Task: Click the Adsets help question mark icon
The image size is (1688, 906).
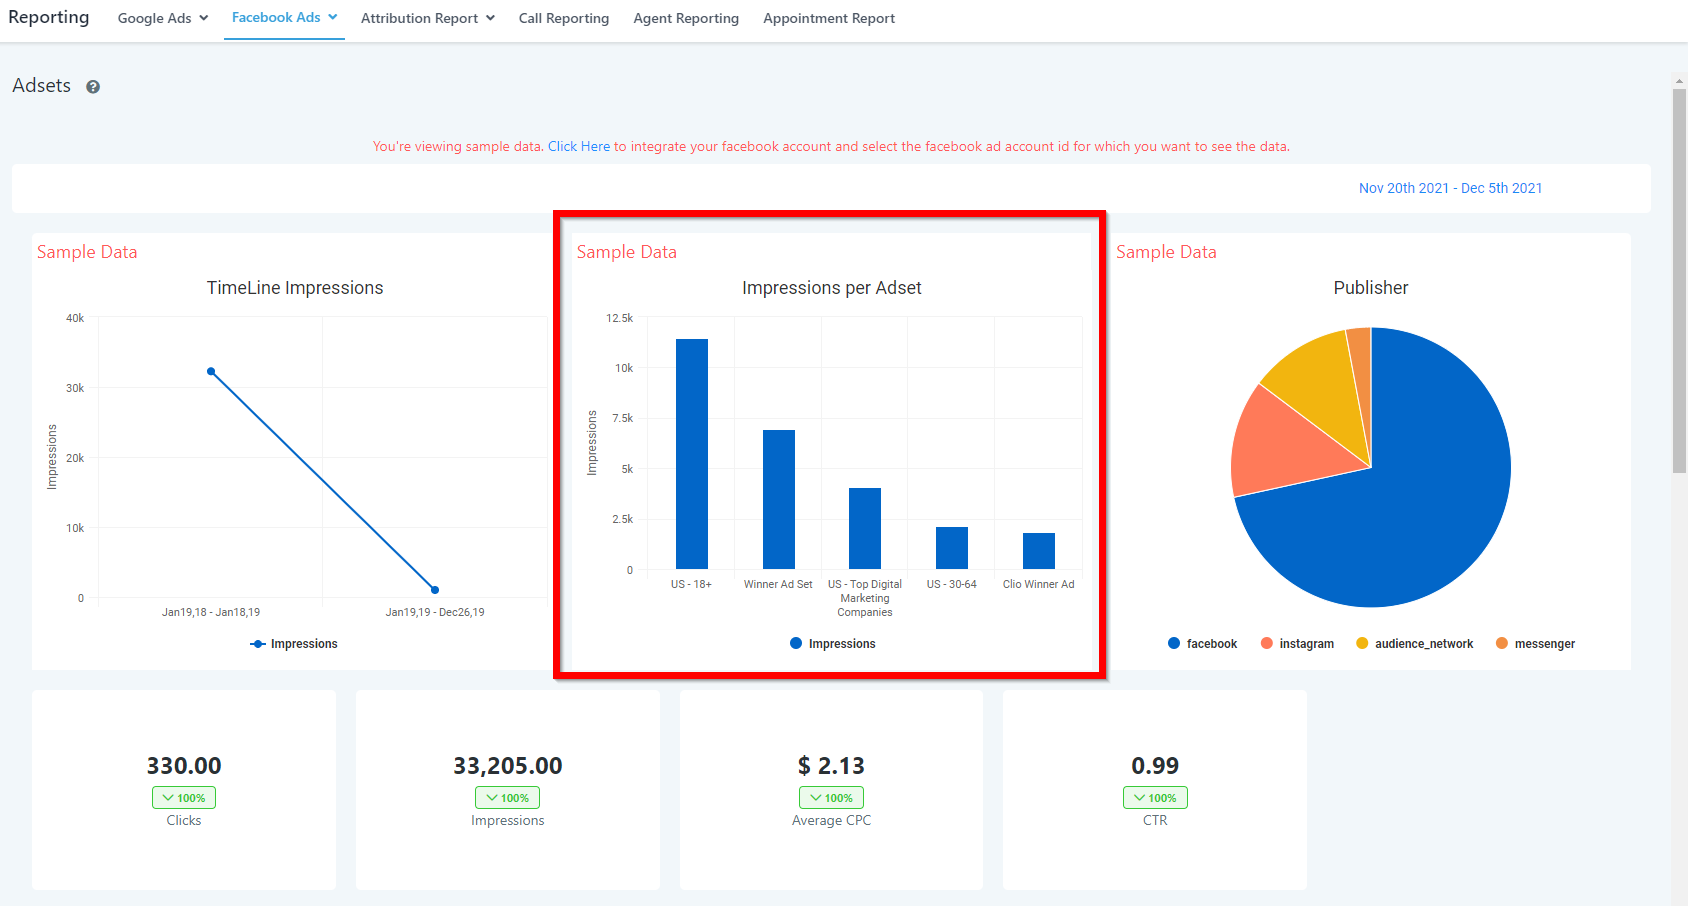Action: 93,87
